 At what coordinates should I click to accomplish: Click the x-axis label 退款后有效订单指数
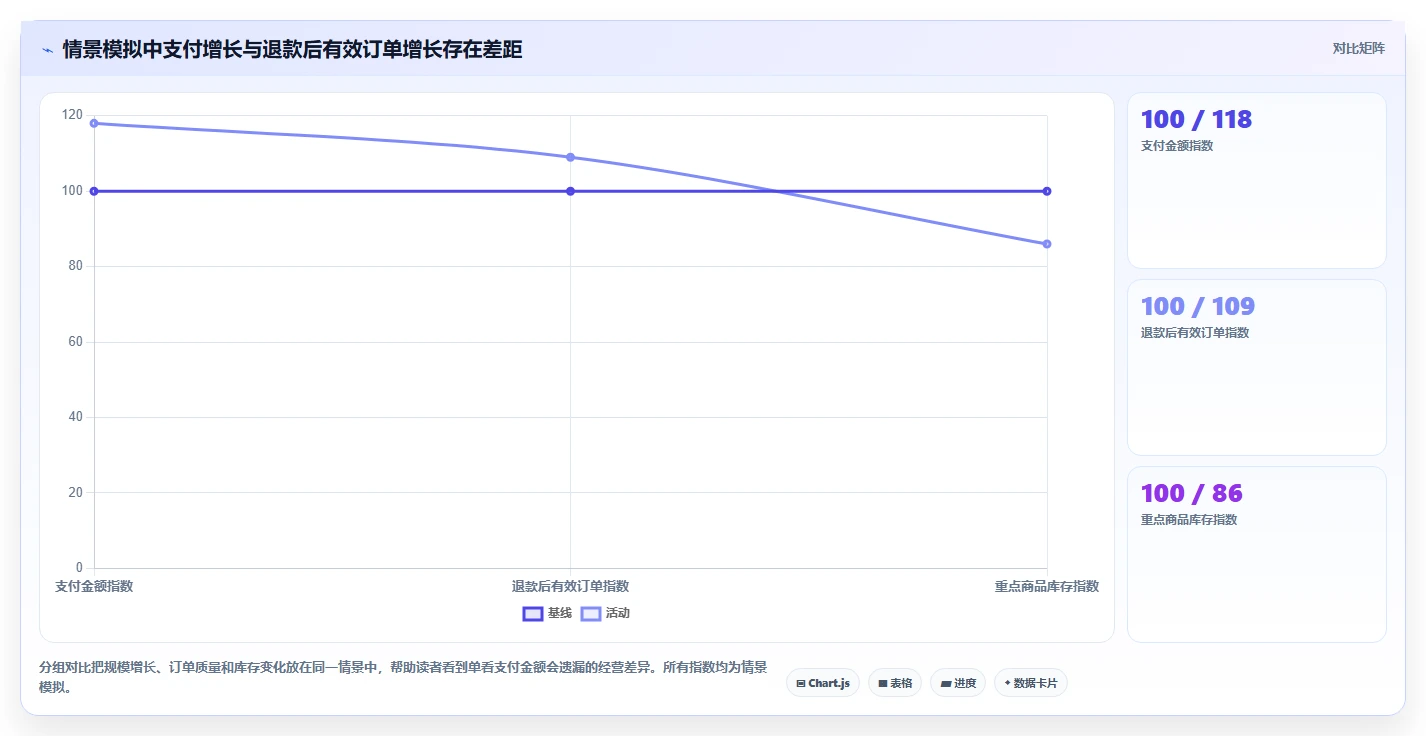[x=570, y=586]
